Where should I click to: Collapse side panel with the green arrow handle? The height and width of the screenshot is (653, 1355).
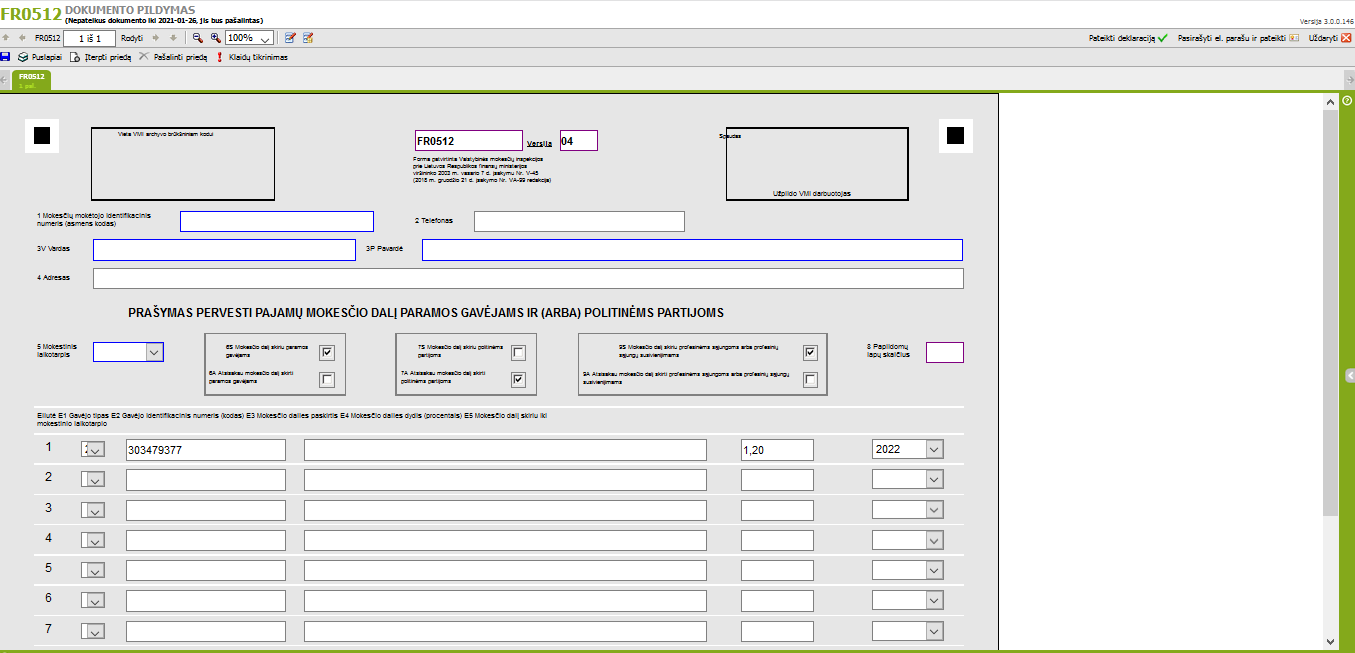1349,376
